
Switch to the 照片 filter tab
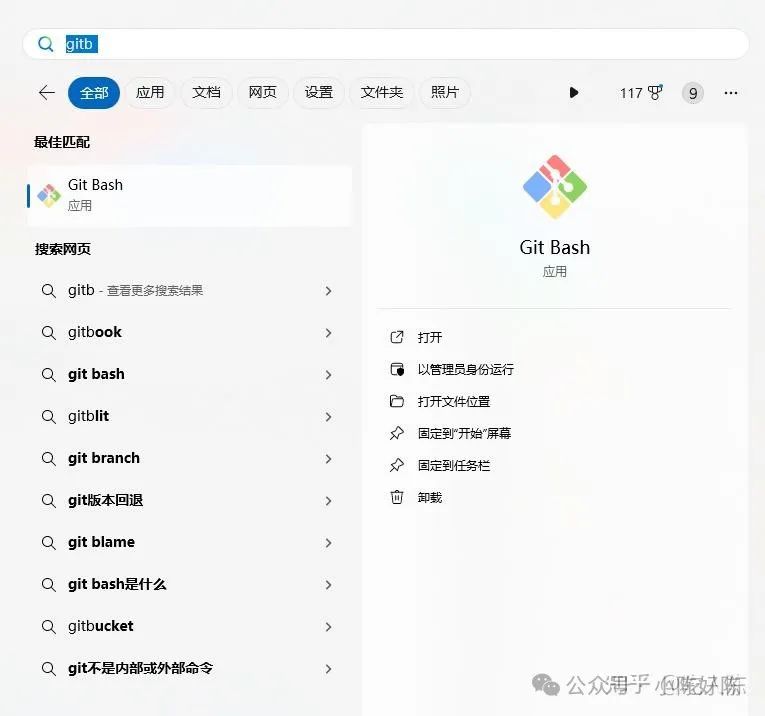pos(444,93)
